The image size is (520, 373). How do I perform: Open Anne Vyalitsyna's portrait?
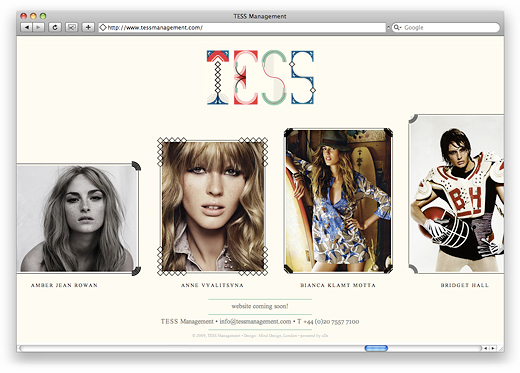(x=213, y=206)
